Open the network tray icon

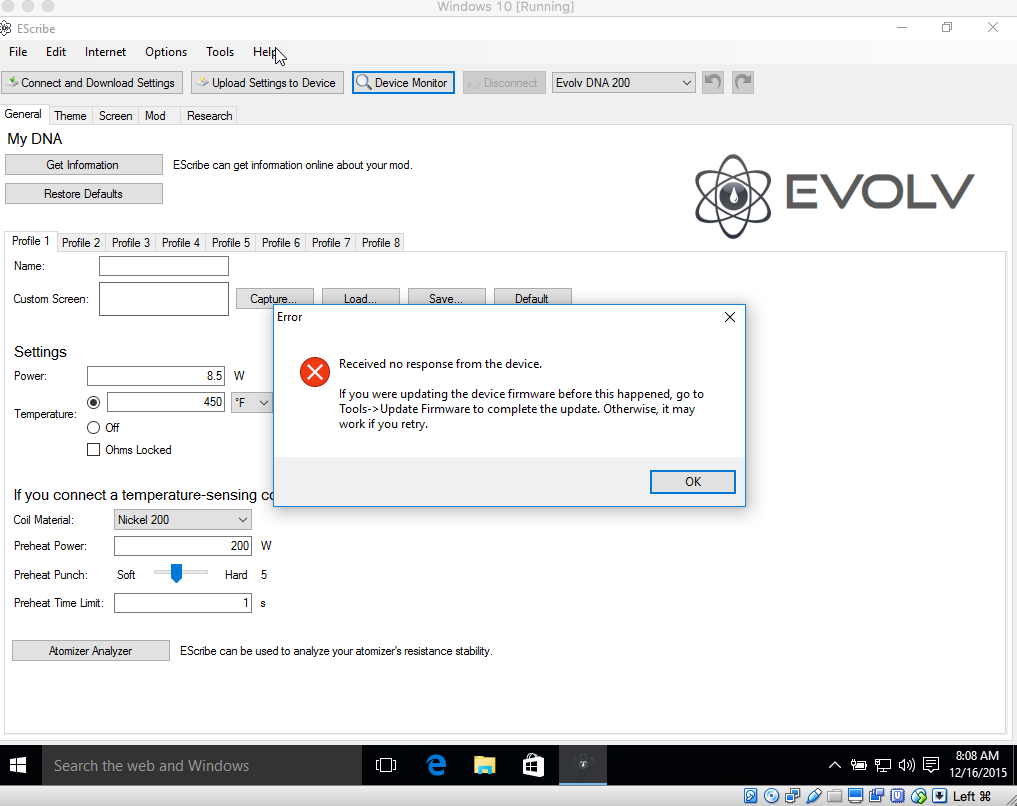pyautogui.click(x=883, y=765)
